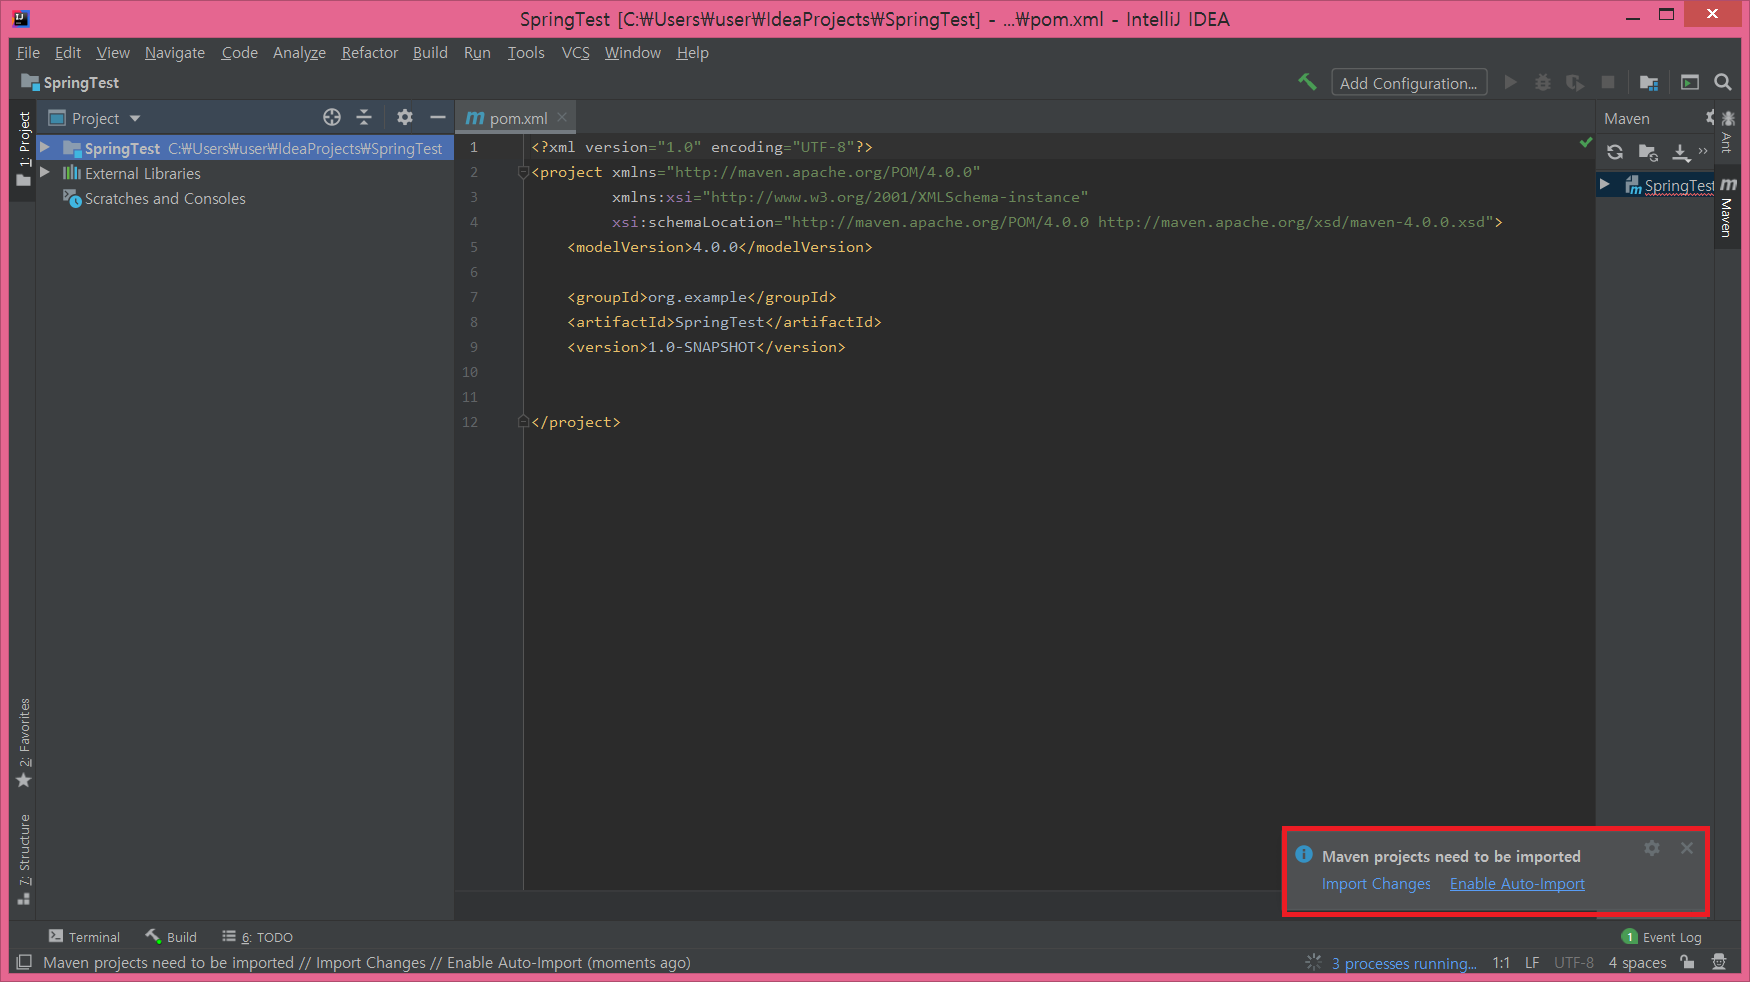Viewport: 1750px width, 982px height.
Task: Click the notification popup settings gear
Action: [x=1652, y=848]
